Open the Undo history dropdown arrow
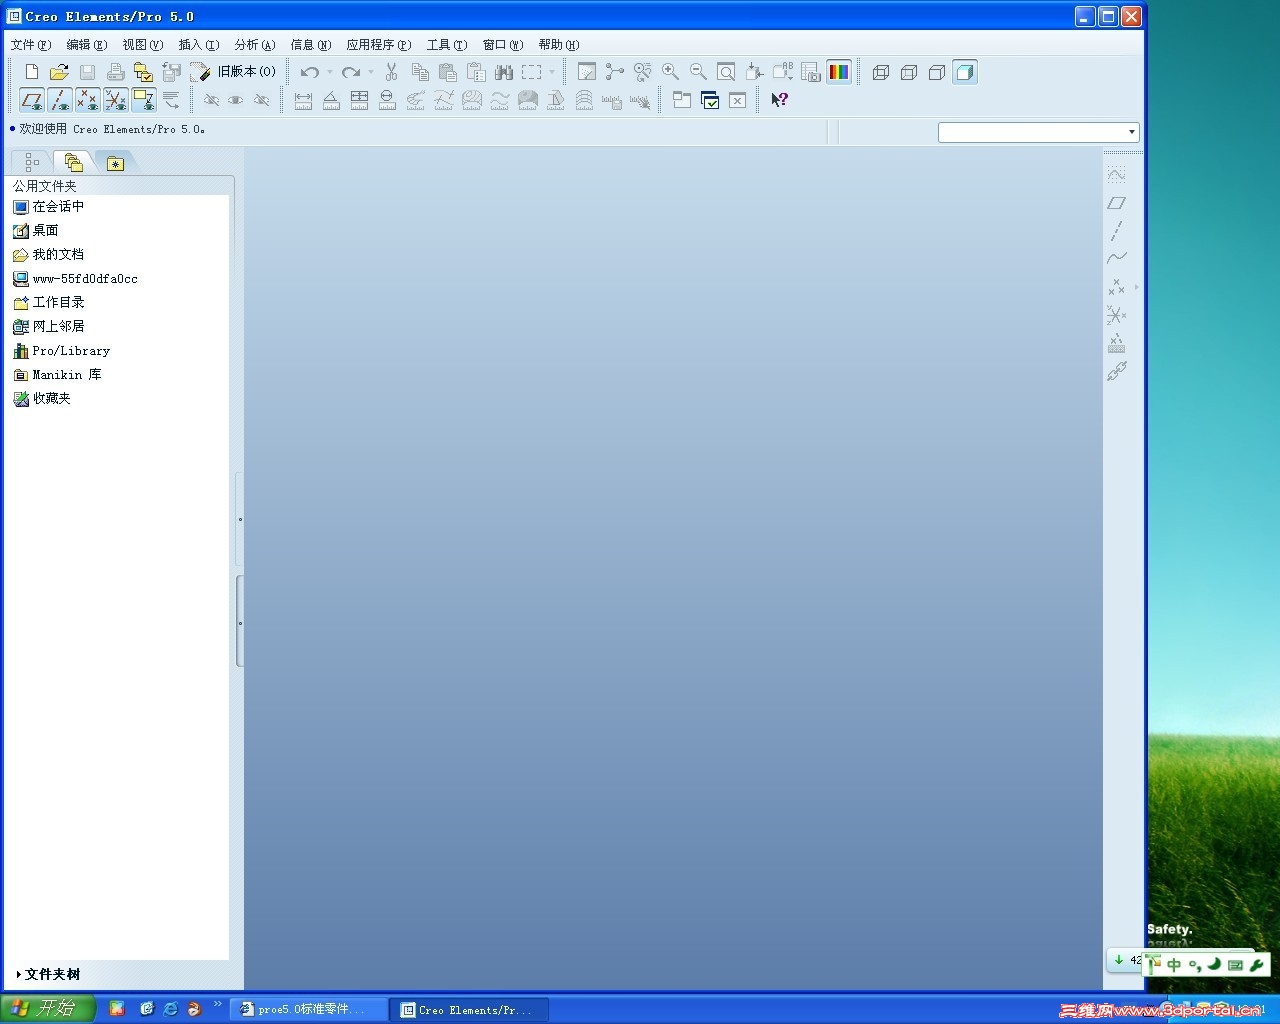 tap(330, 72)
